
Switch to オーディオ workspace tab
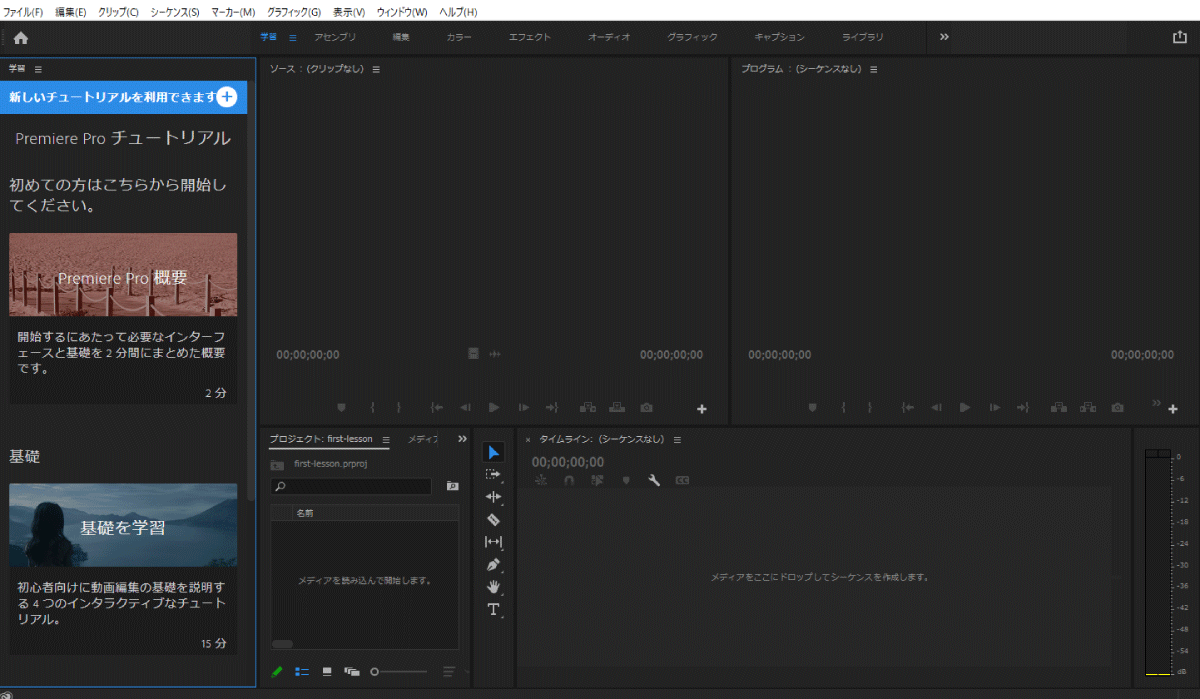tap(609, 37)
